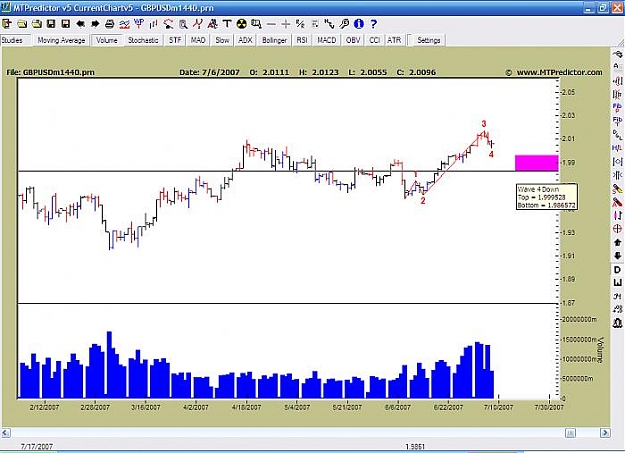This screenshot has height=453, width=625.
Task: Click the plus icon in toolbar
Action: click(286, 25)
